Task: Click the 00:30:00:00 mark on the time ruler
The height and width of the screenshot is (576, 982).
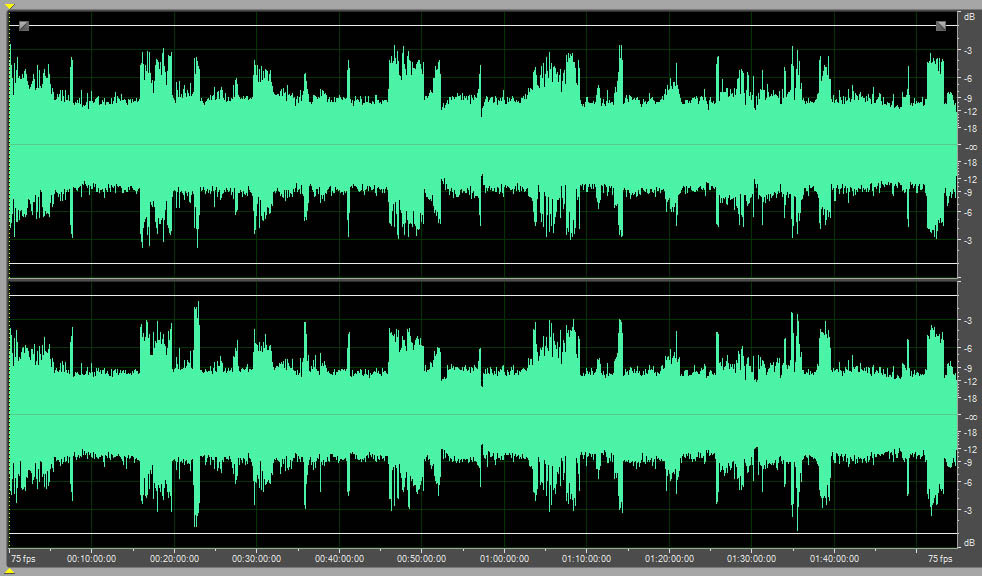Action: 257,558
